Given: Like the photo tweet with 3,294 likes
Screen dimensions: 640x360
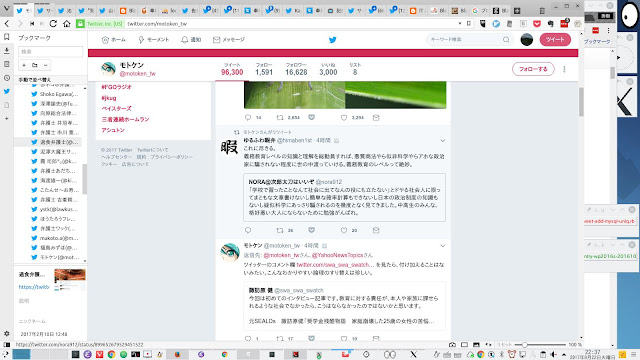Looking at the screenshot, I should point(344,118).
